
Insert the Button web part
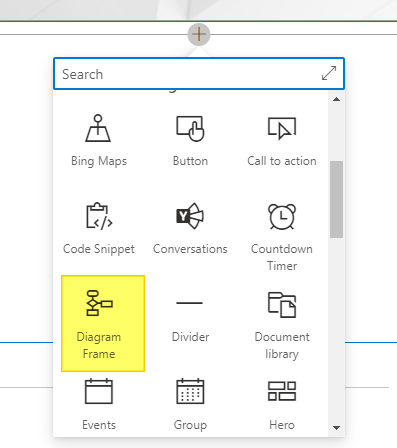click(x=190, y=141)
